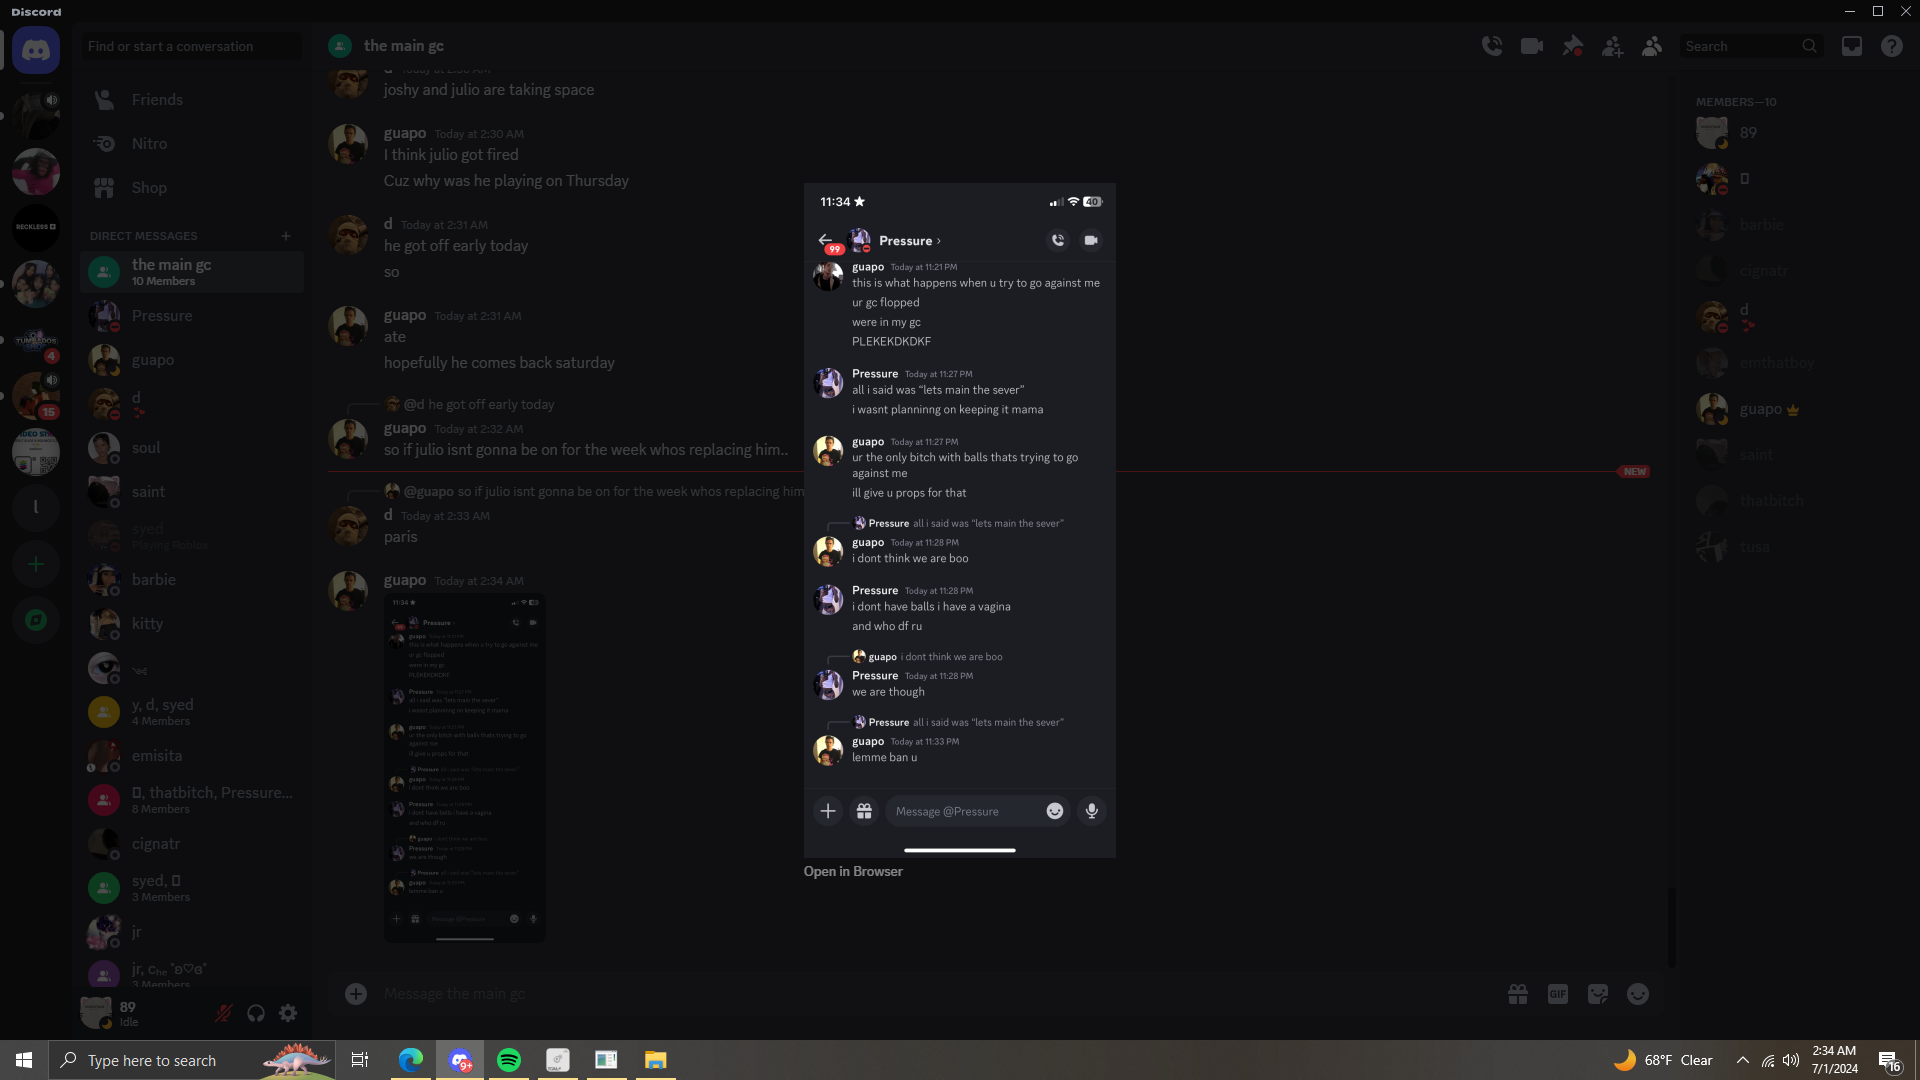Open User Settings gear
This screenshot has height=1080, width=1920.
coord(288,1013)
